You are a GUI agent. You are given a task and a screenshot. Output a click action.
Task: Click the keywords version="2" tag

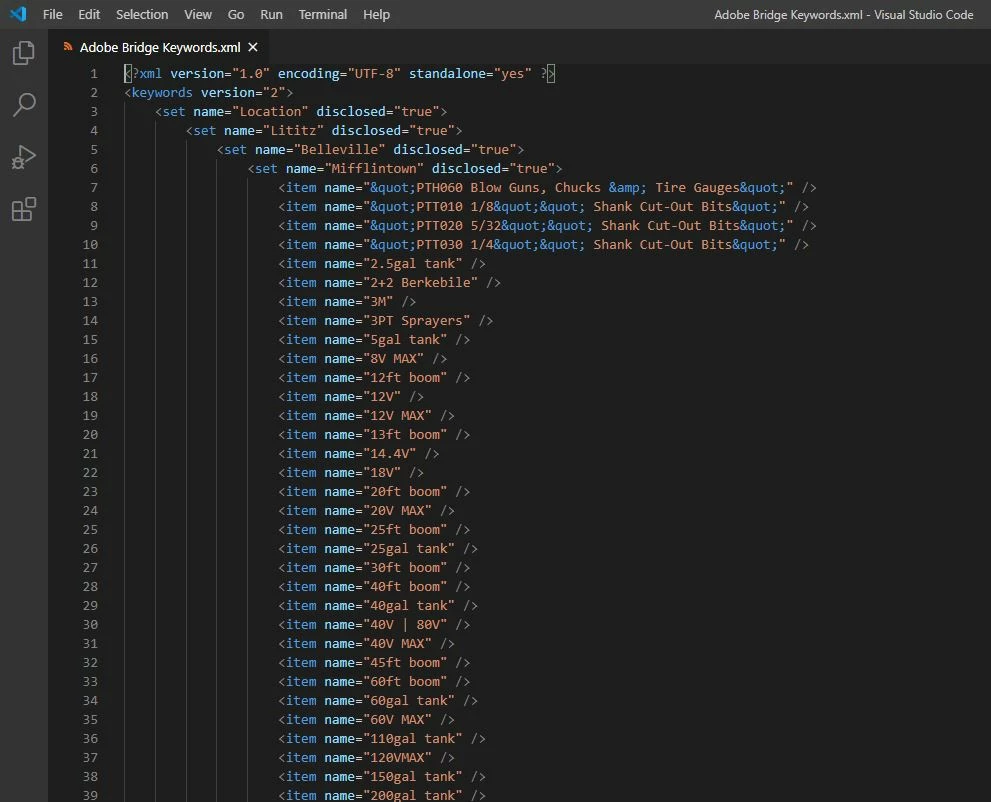tap(209, 93)
